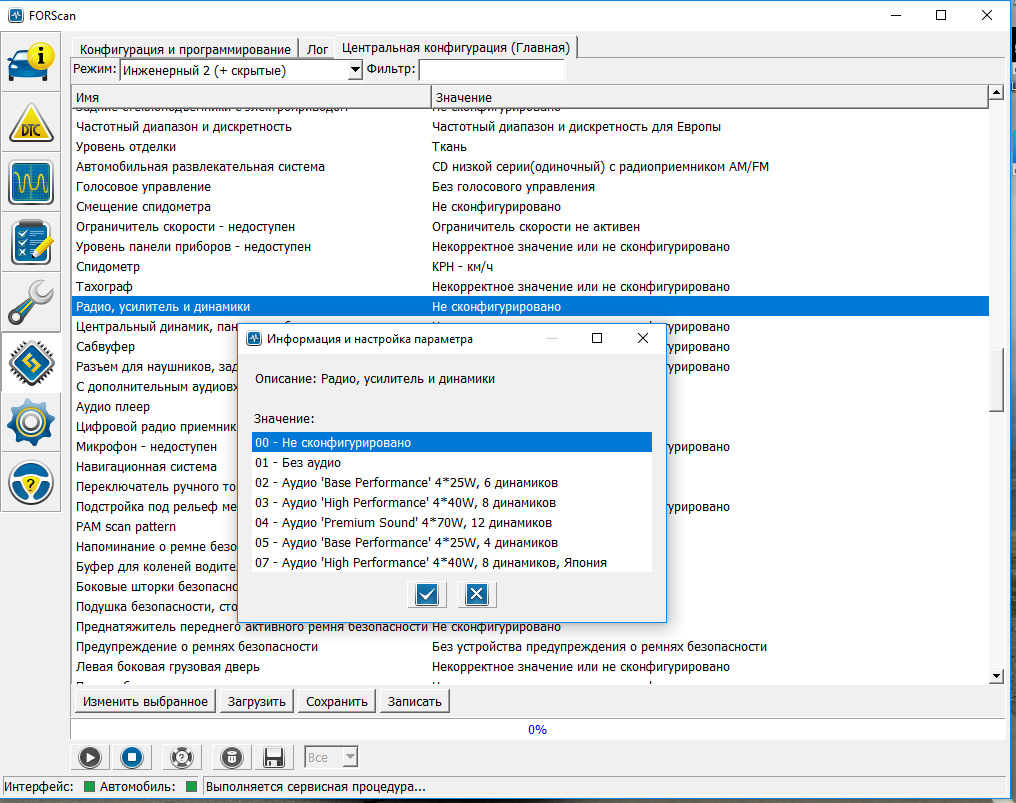Select row 'Спидометр'
Image resolution: width=1016 pixels, height=803 pixels.
pos(530,267)
